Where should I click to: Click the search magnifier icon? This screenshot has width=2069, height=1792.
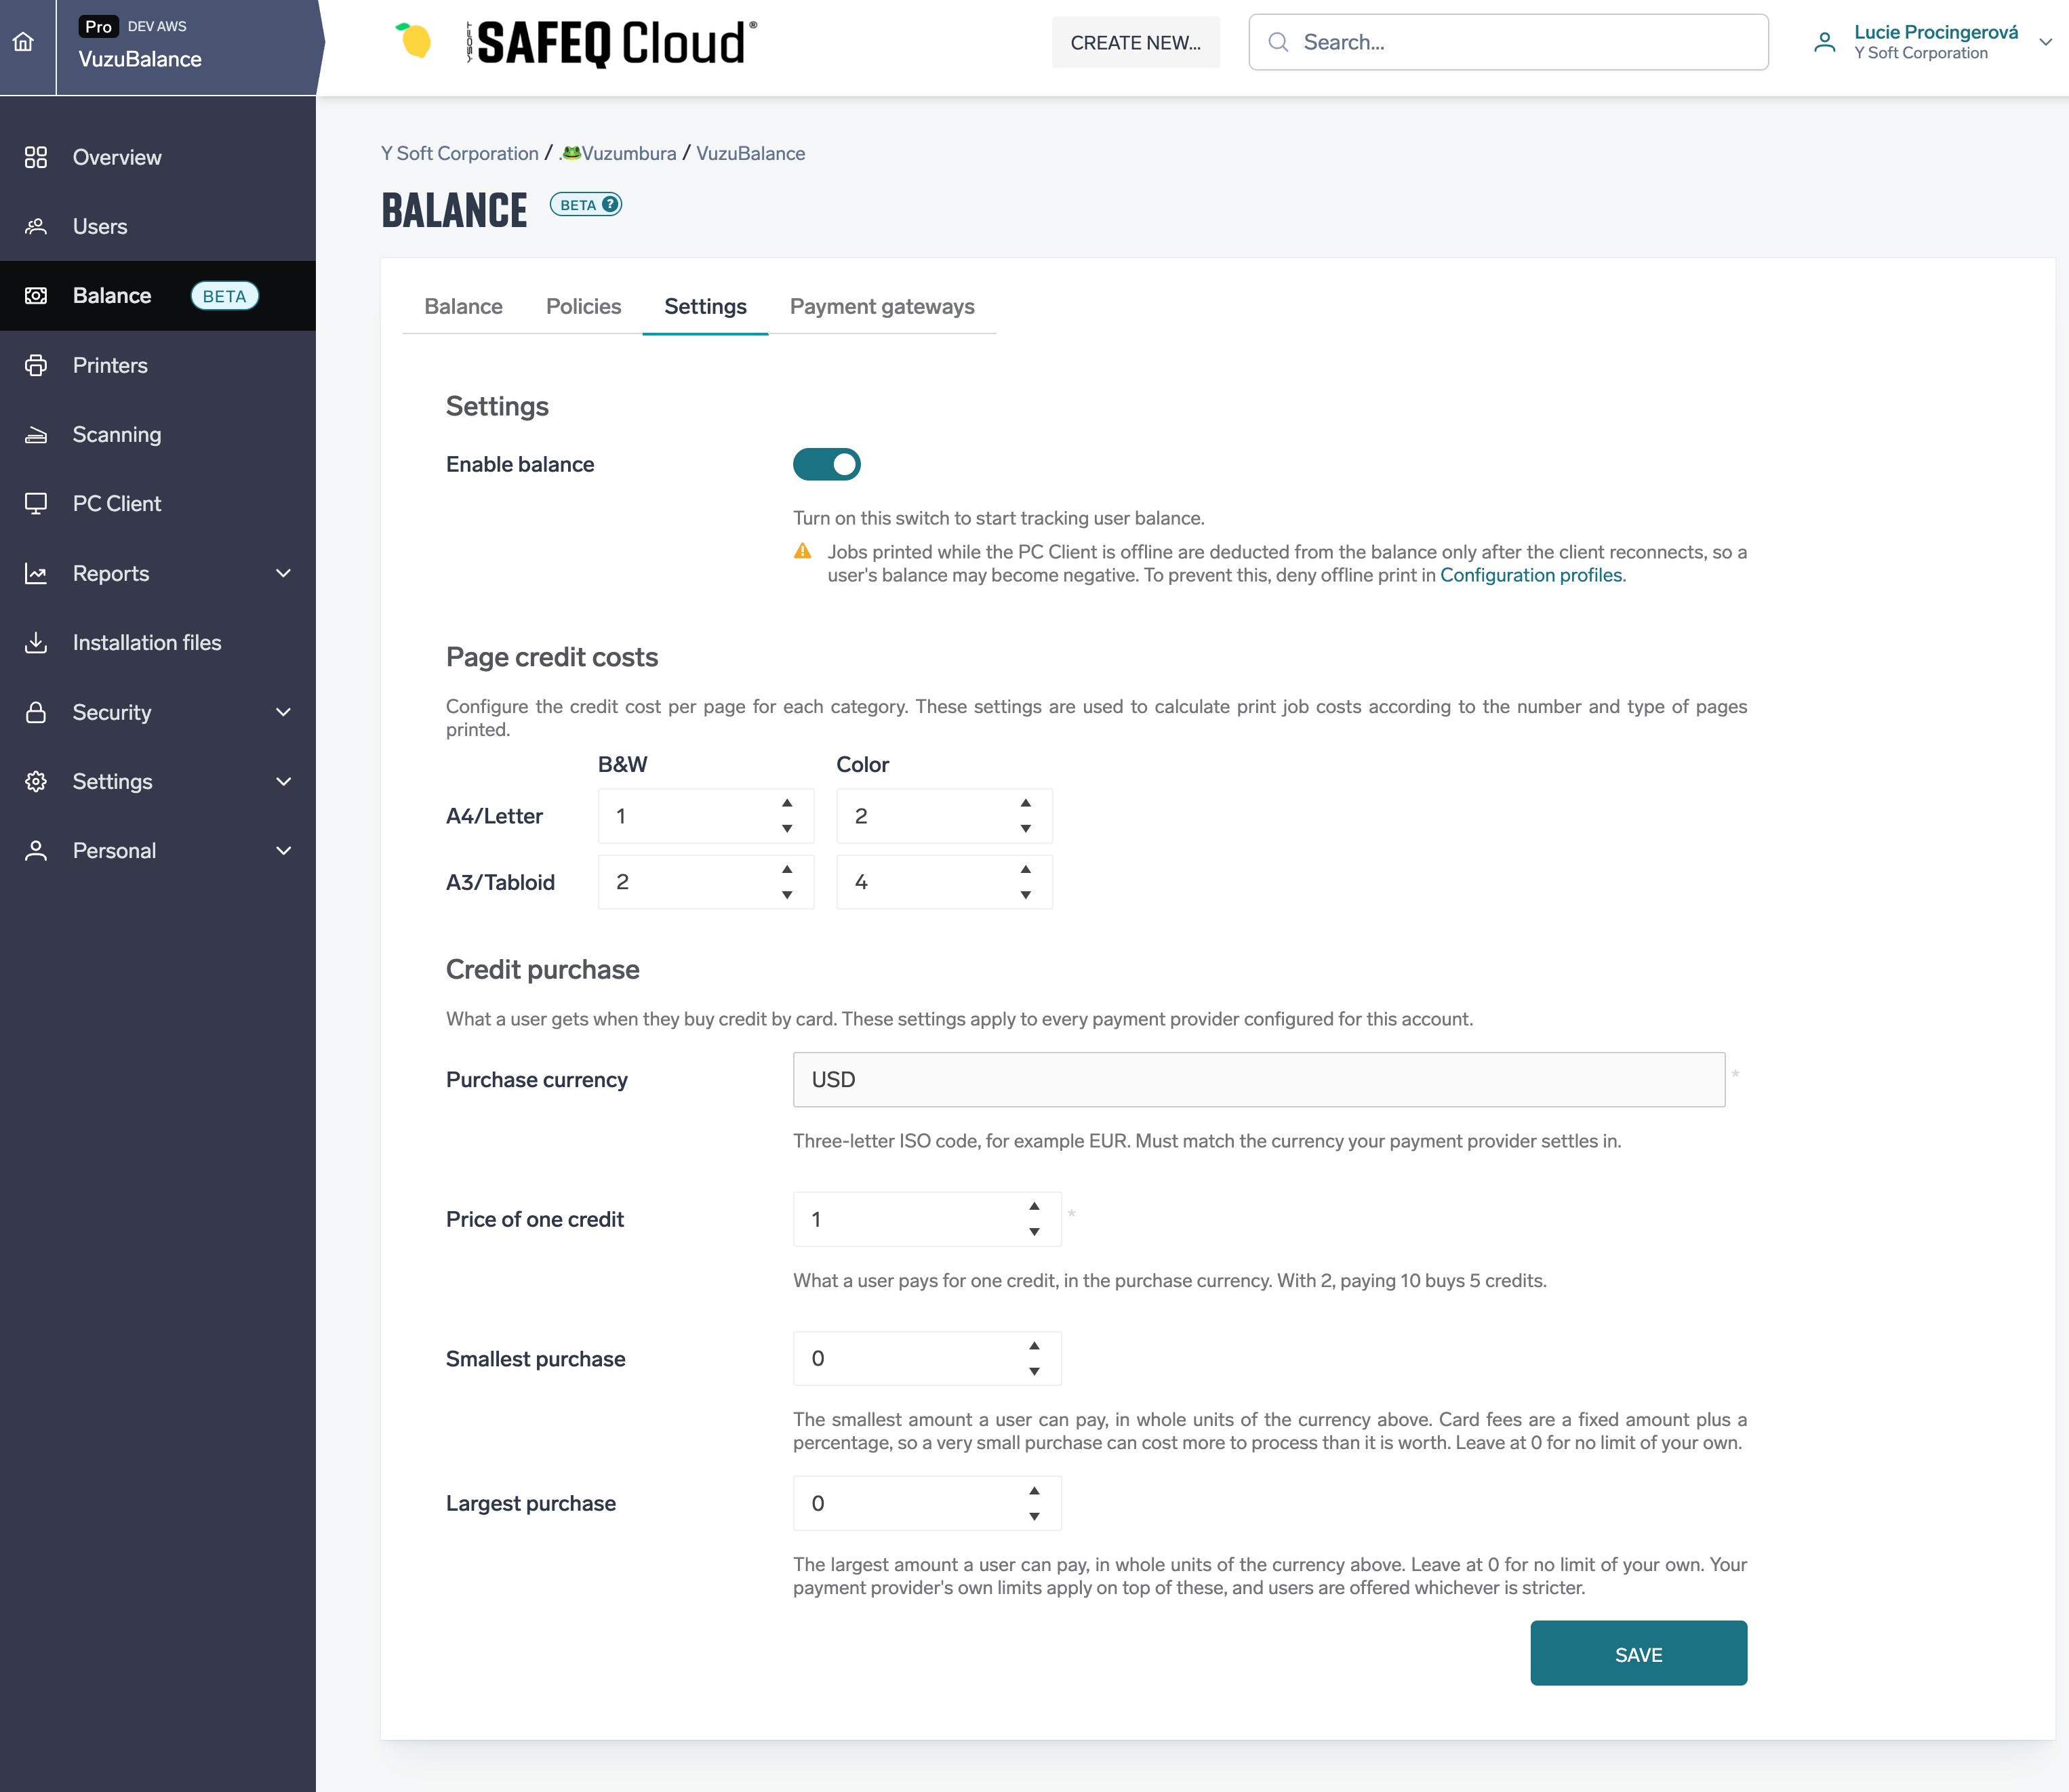(x=1278, y=42)
